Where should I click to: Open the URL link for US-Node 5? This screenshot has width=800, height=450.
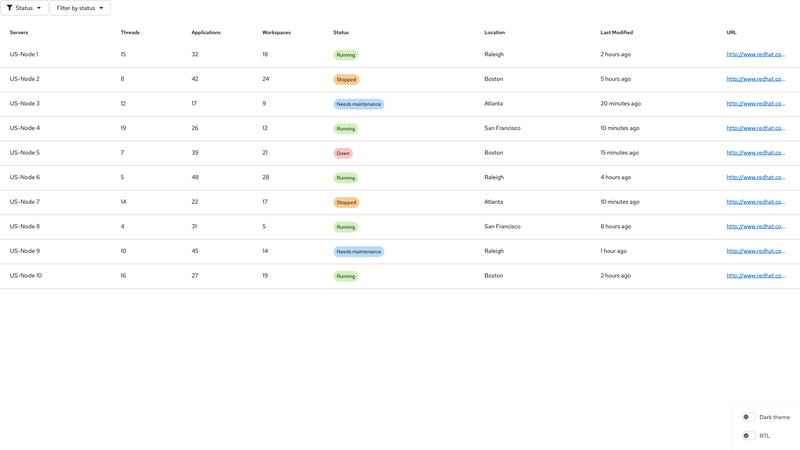tap(756, 153)
